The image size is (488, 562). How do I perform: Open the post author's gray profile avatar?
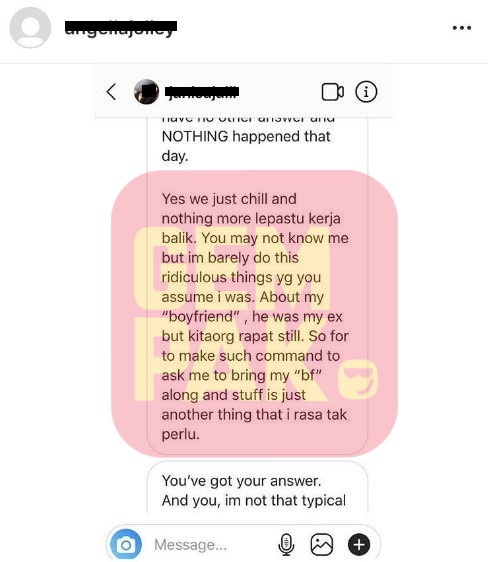pos(30,28)
